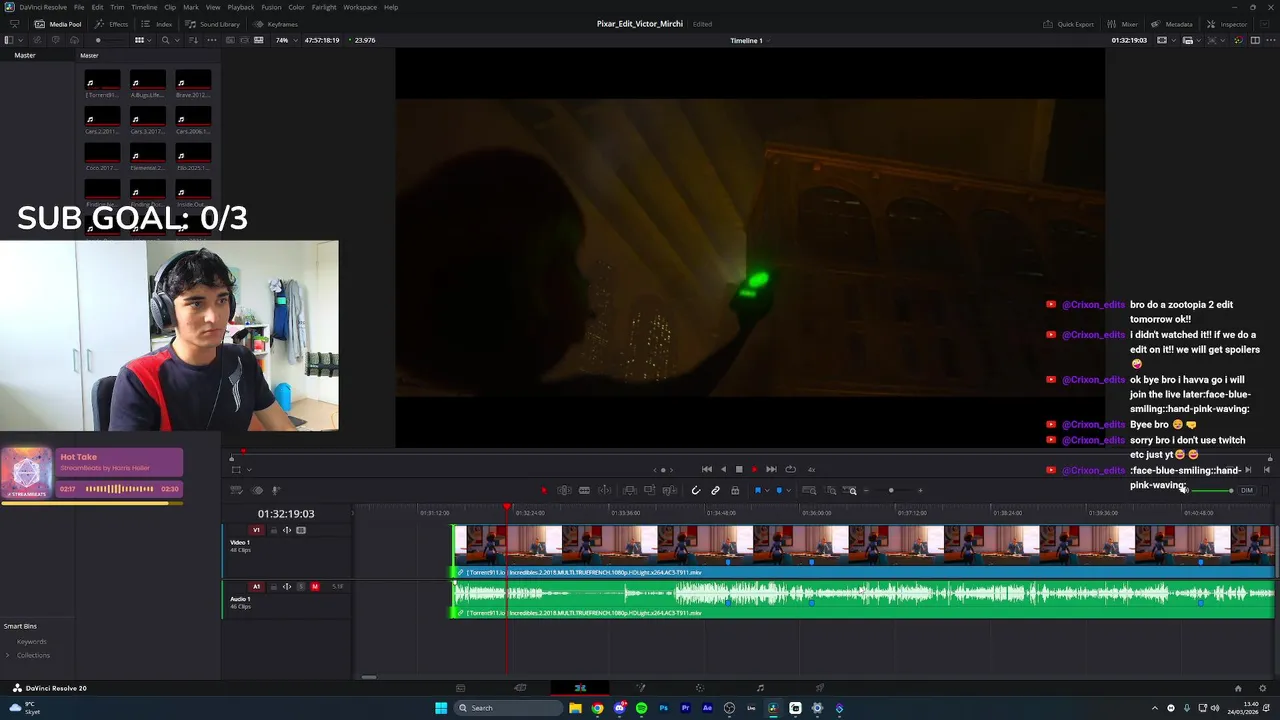Open the Fairlight page music note icon
The image size is (1280, 720).
click(760, 688)
